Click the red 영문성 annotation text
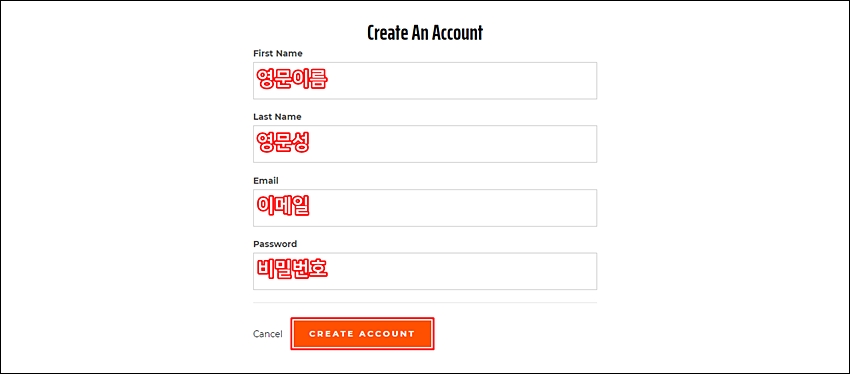850x374 pixels. 282,143
